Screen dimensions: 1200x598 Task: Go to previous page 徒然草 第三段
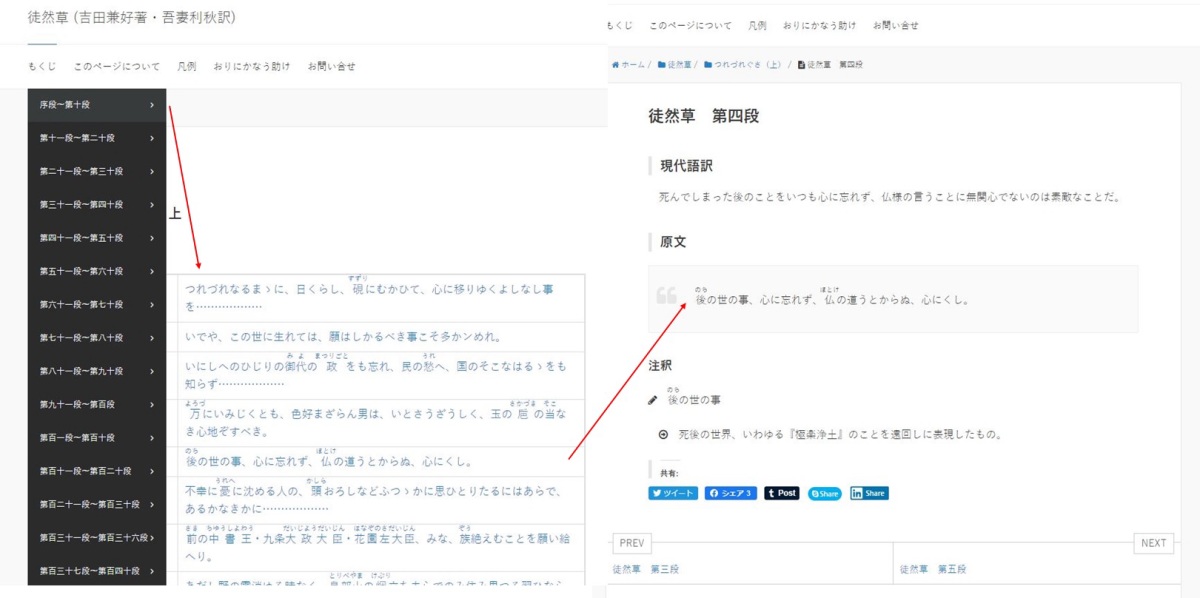[646, 569]
